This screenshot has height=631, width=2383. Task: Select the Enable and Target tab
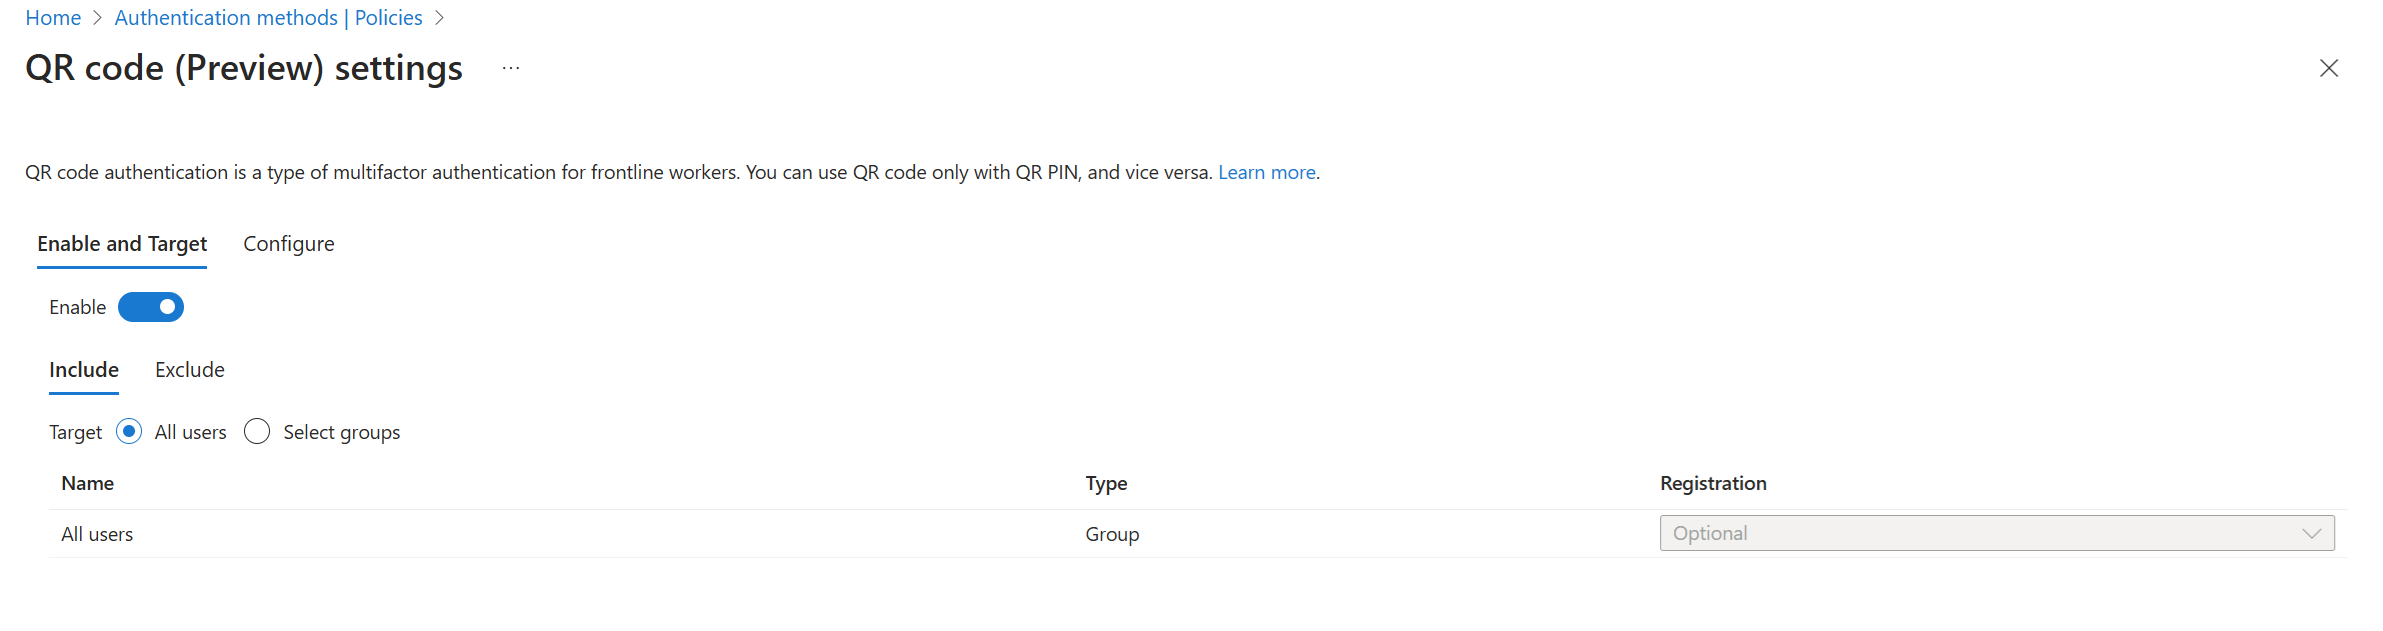pos(122,243)
